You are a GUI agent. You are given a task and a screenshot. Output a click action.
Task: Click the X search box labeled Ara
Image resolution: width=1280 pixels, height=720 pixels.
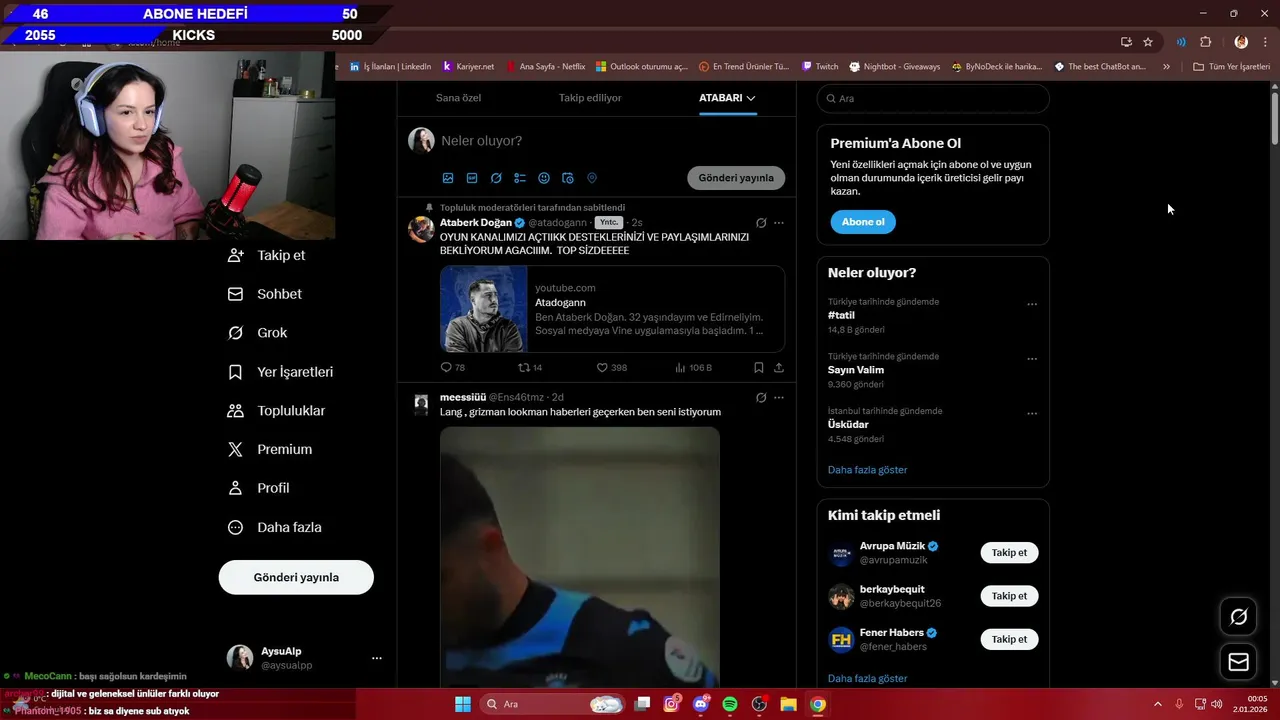click(x=933, y=98)
